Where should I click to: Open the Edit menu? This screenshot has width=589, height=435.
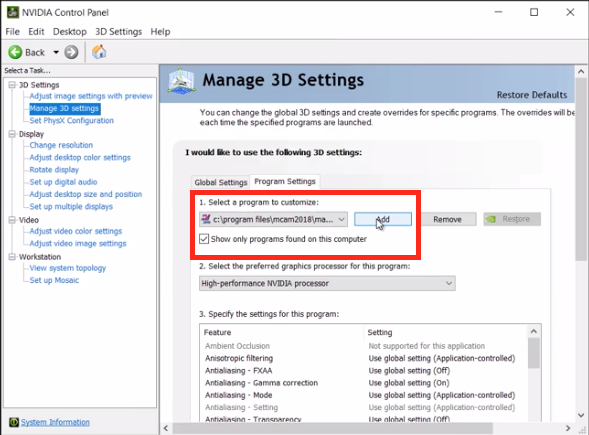point(36,32)
